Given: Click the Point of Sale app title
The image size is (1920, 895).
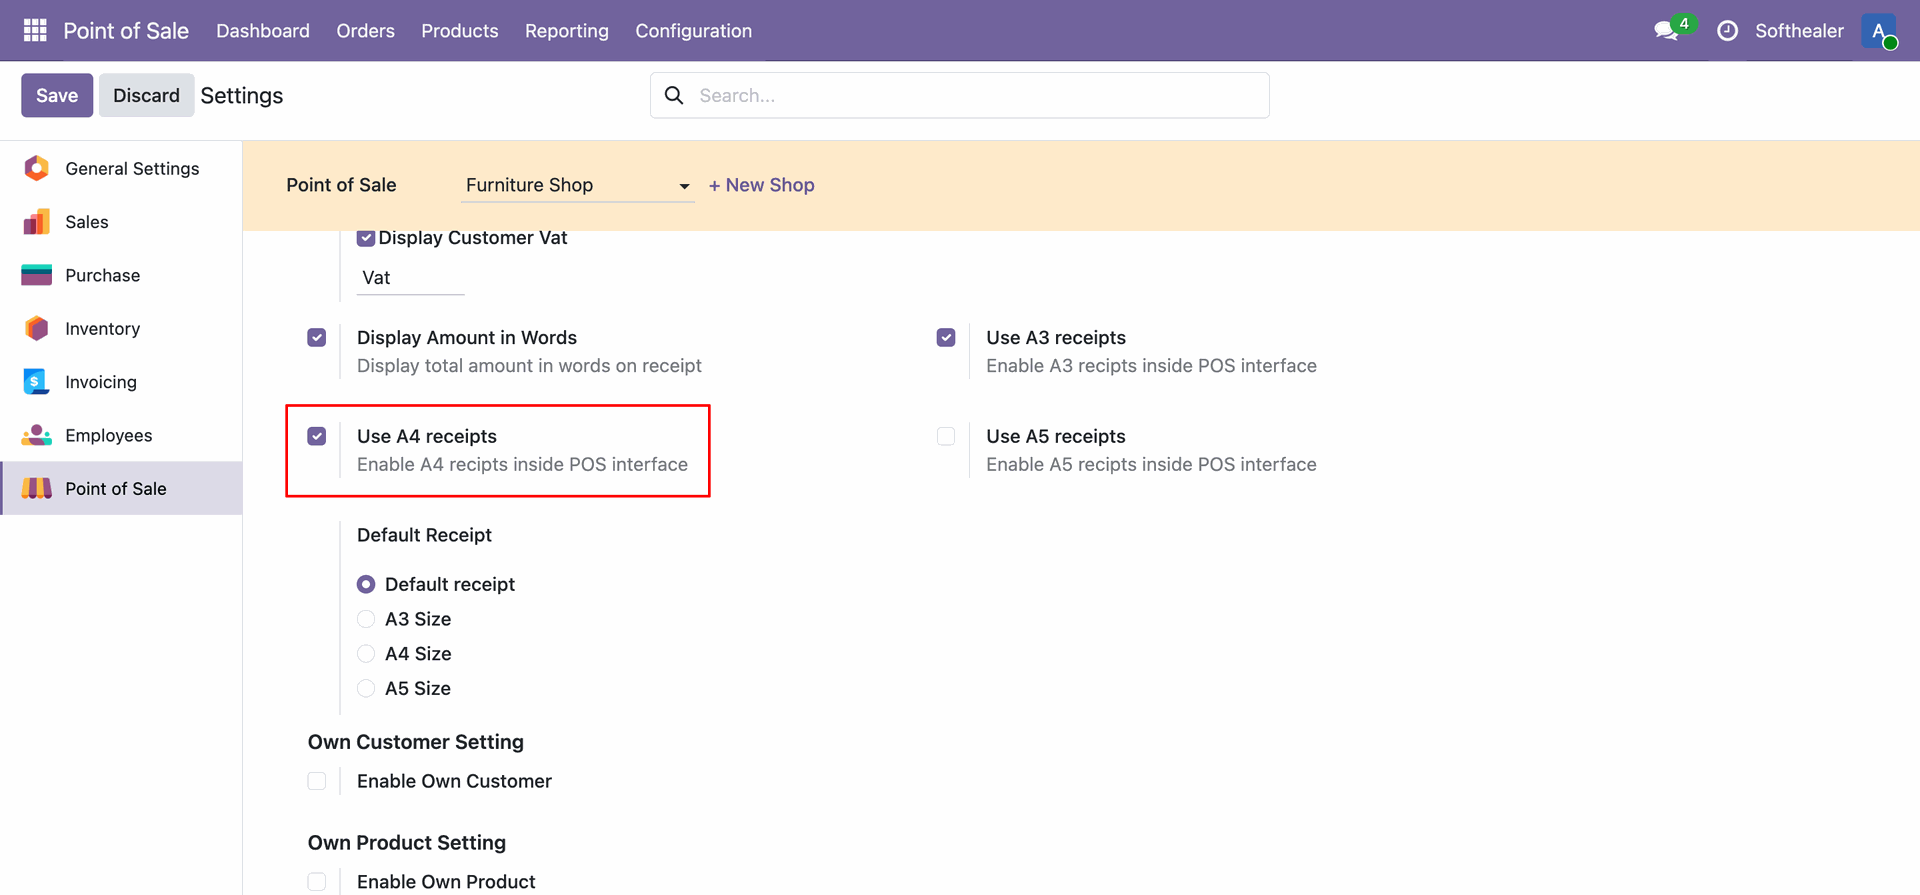Looking at the screenshot, I should tap(126, 31).
